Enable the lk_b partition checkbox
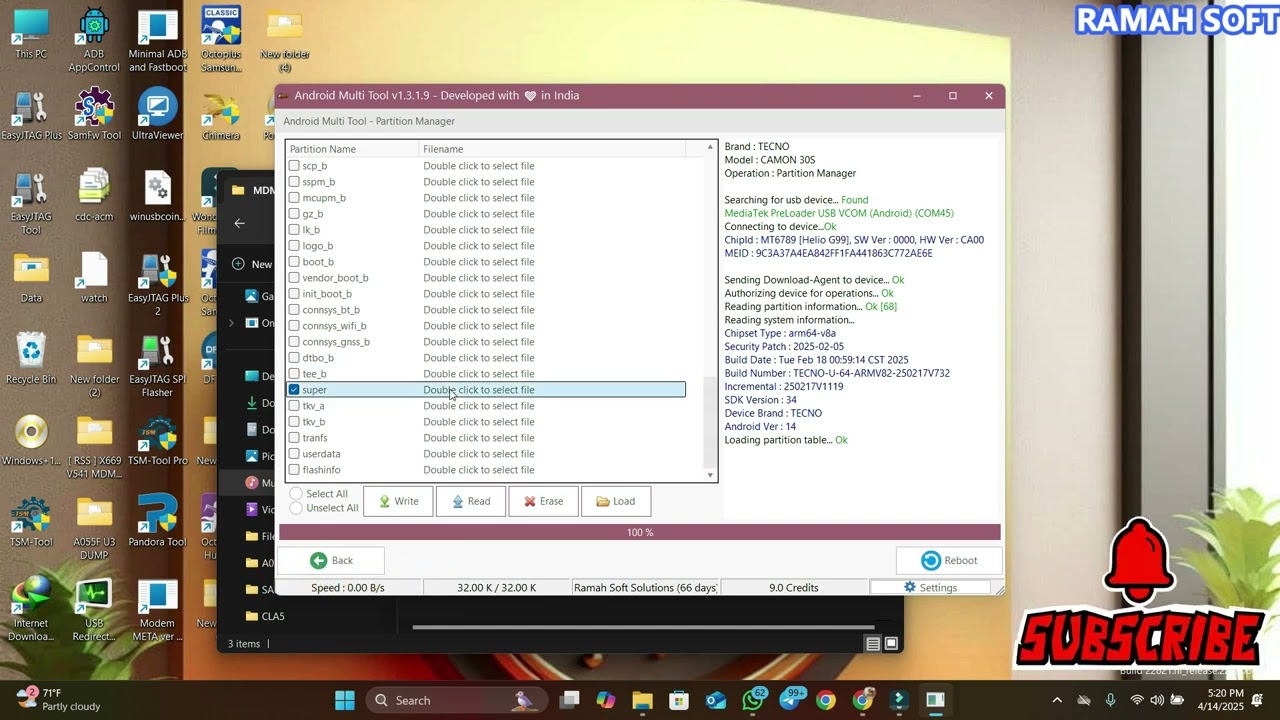The height and width of the screenshot is (720, 1280). pos(294,230)
